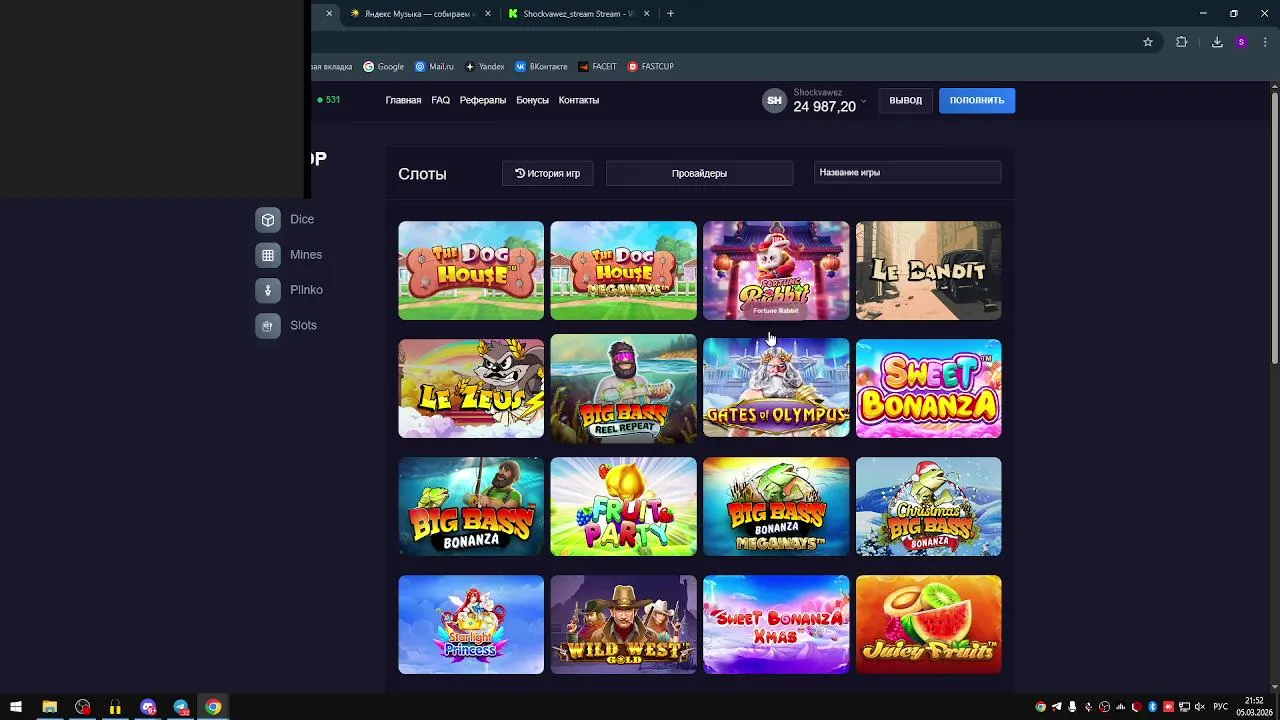
Task: Open the История игр history button
Action: click(x=547, y=173)
